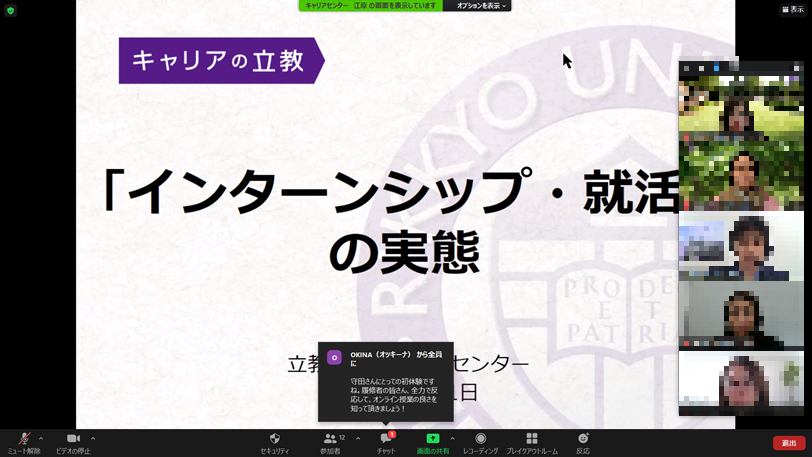Screen dimensions: 812x457
Task: Open ブレイクアウトルーム breakout rooms
Action: tap(532, 444)
